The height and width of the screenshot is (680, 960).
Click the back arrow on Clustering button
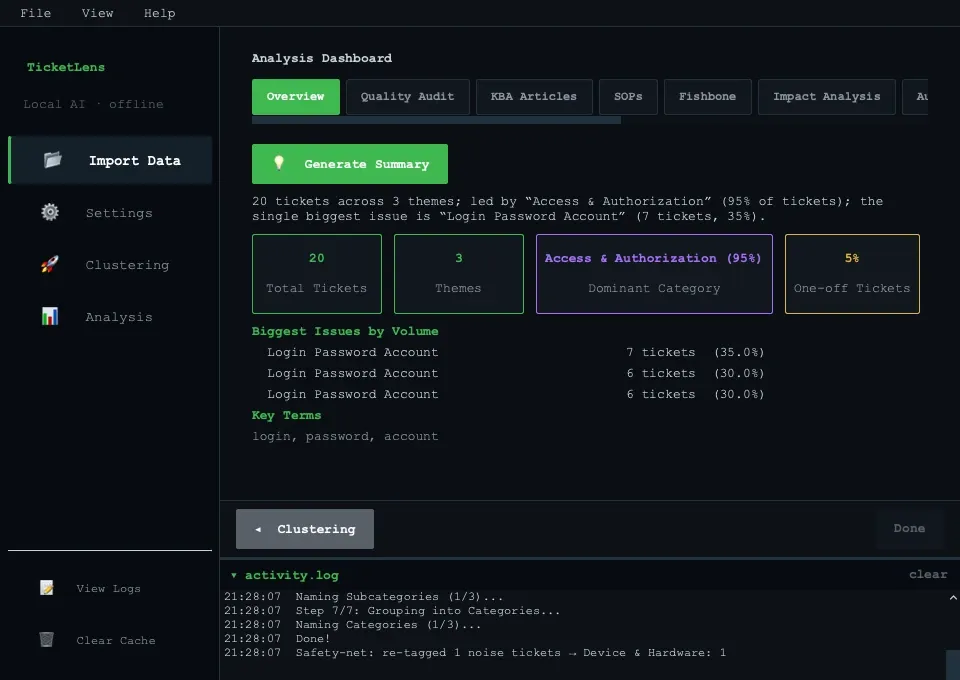pyautogui.click(x=258, y=529)
